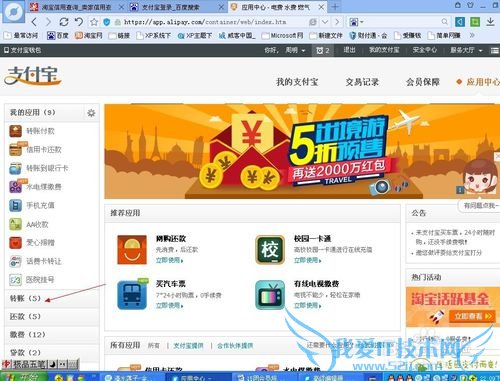This screenshot has height=381, width=500.
Task: Show more bookmarks with the double chevron
Action: (472, 35)
